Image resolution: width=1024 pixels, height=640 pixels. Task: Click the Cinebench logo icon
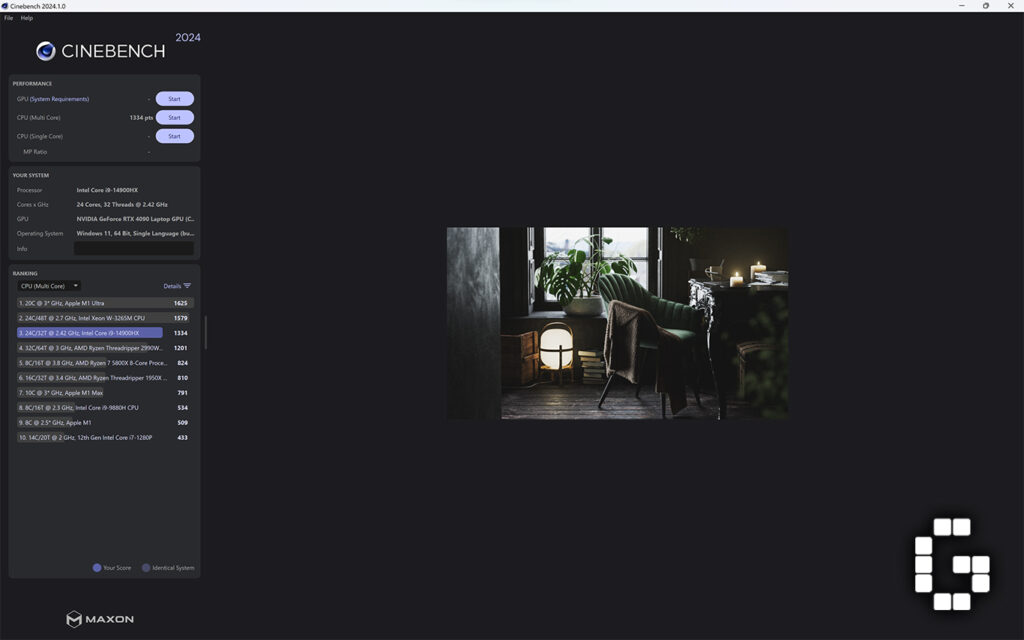pyautogui.click(x=46, y=51)
